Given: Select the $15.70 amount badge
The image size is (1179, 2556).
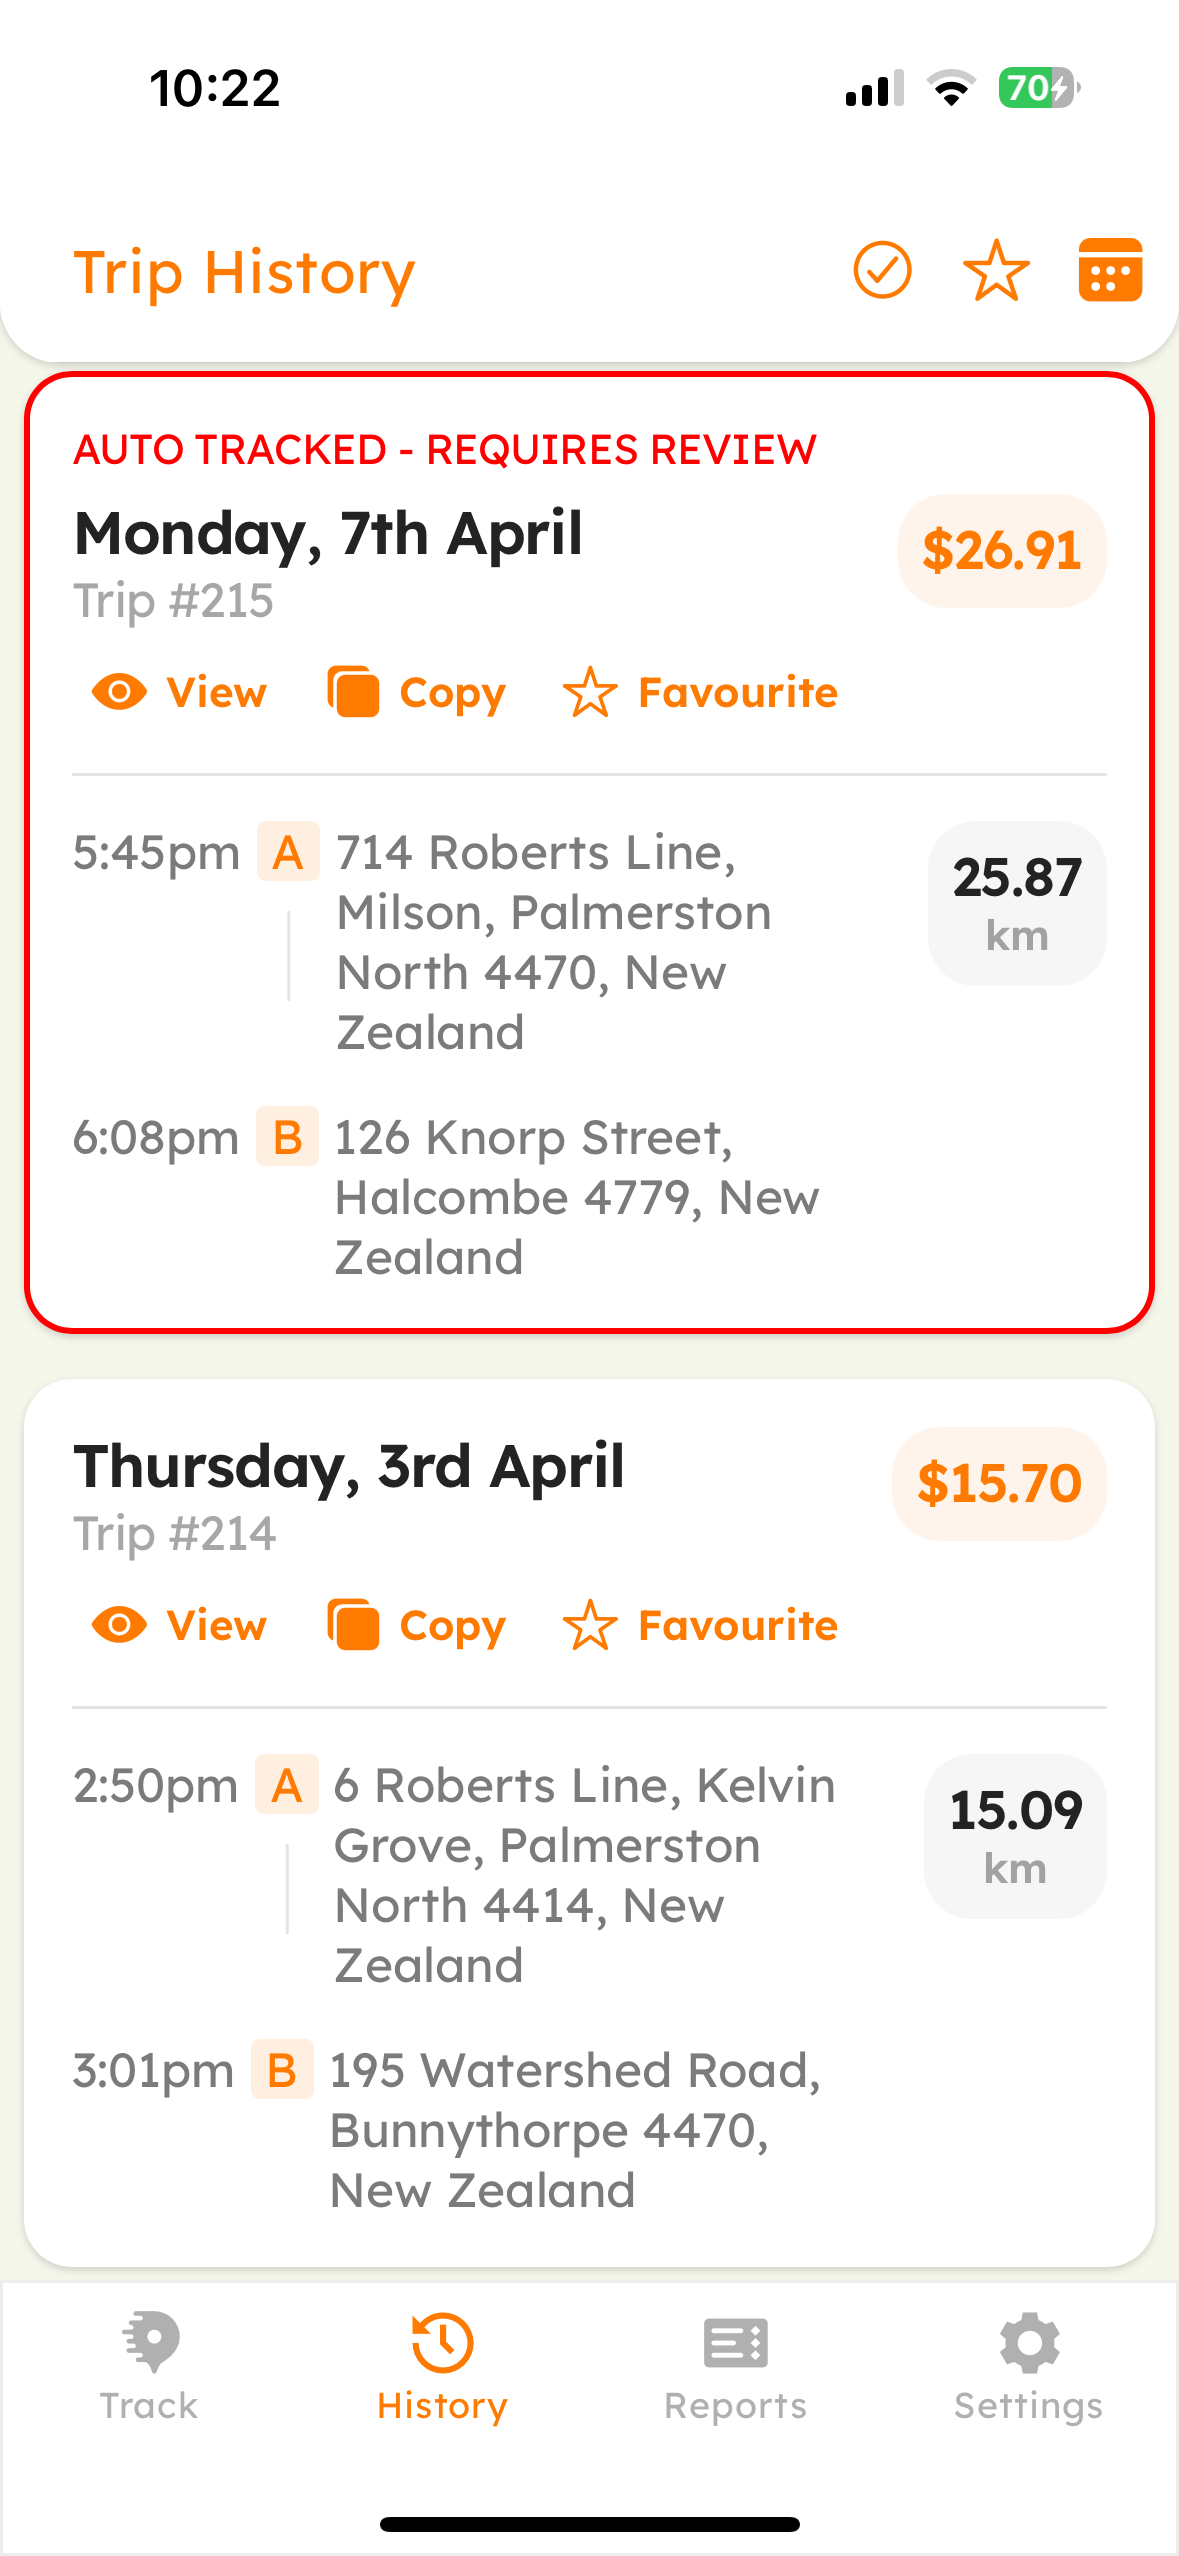Looking at the screenshot, I should coord(999,1483).
